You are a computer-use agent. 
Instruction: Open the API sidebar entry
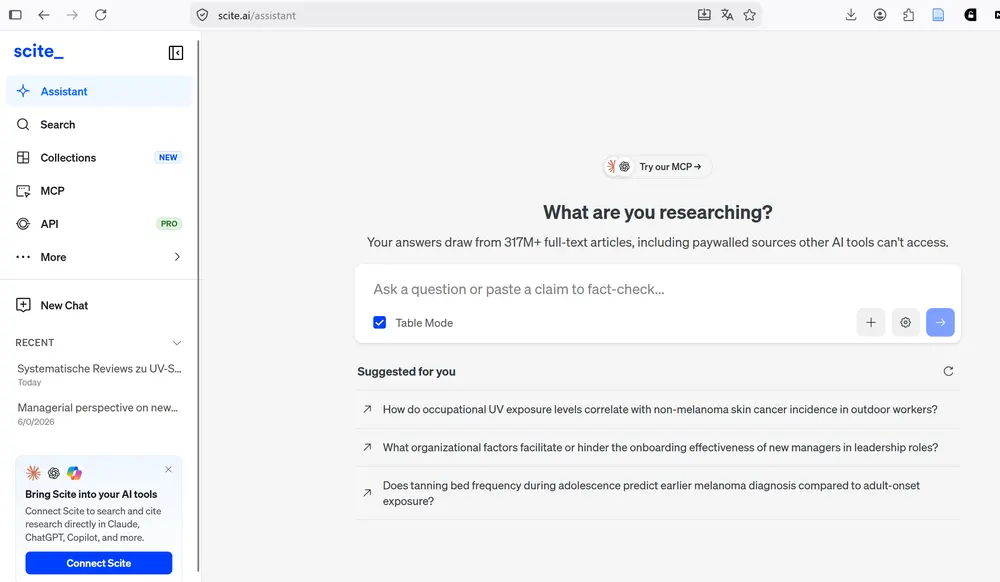coord(99,224)
